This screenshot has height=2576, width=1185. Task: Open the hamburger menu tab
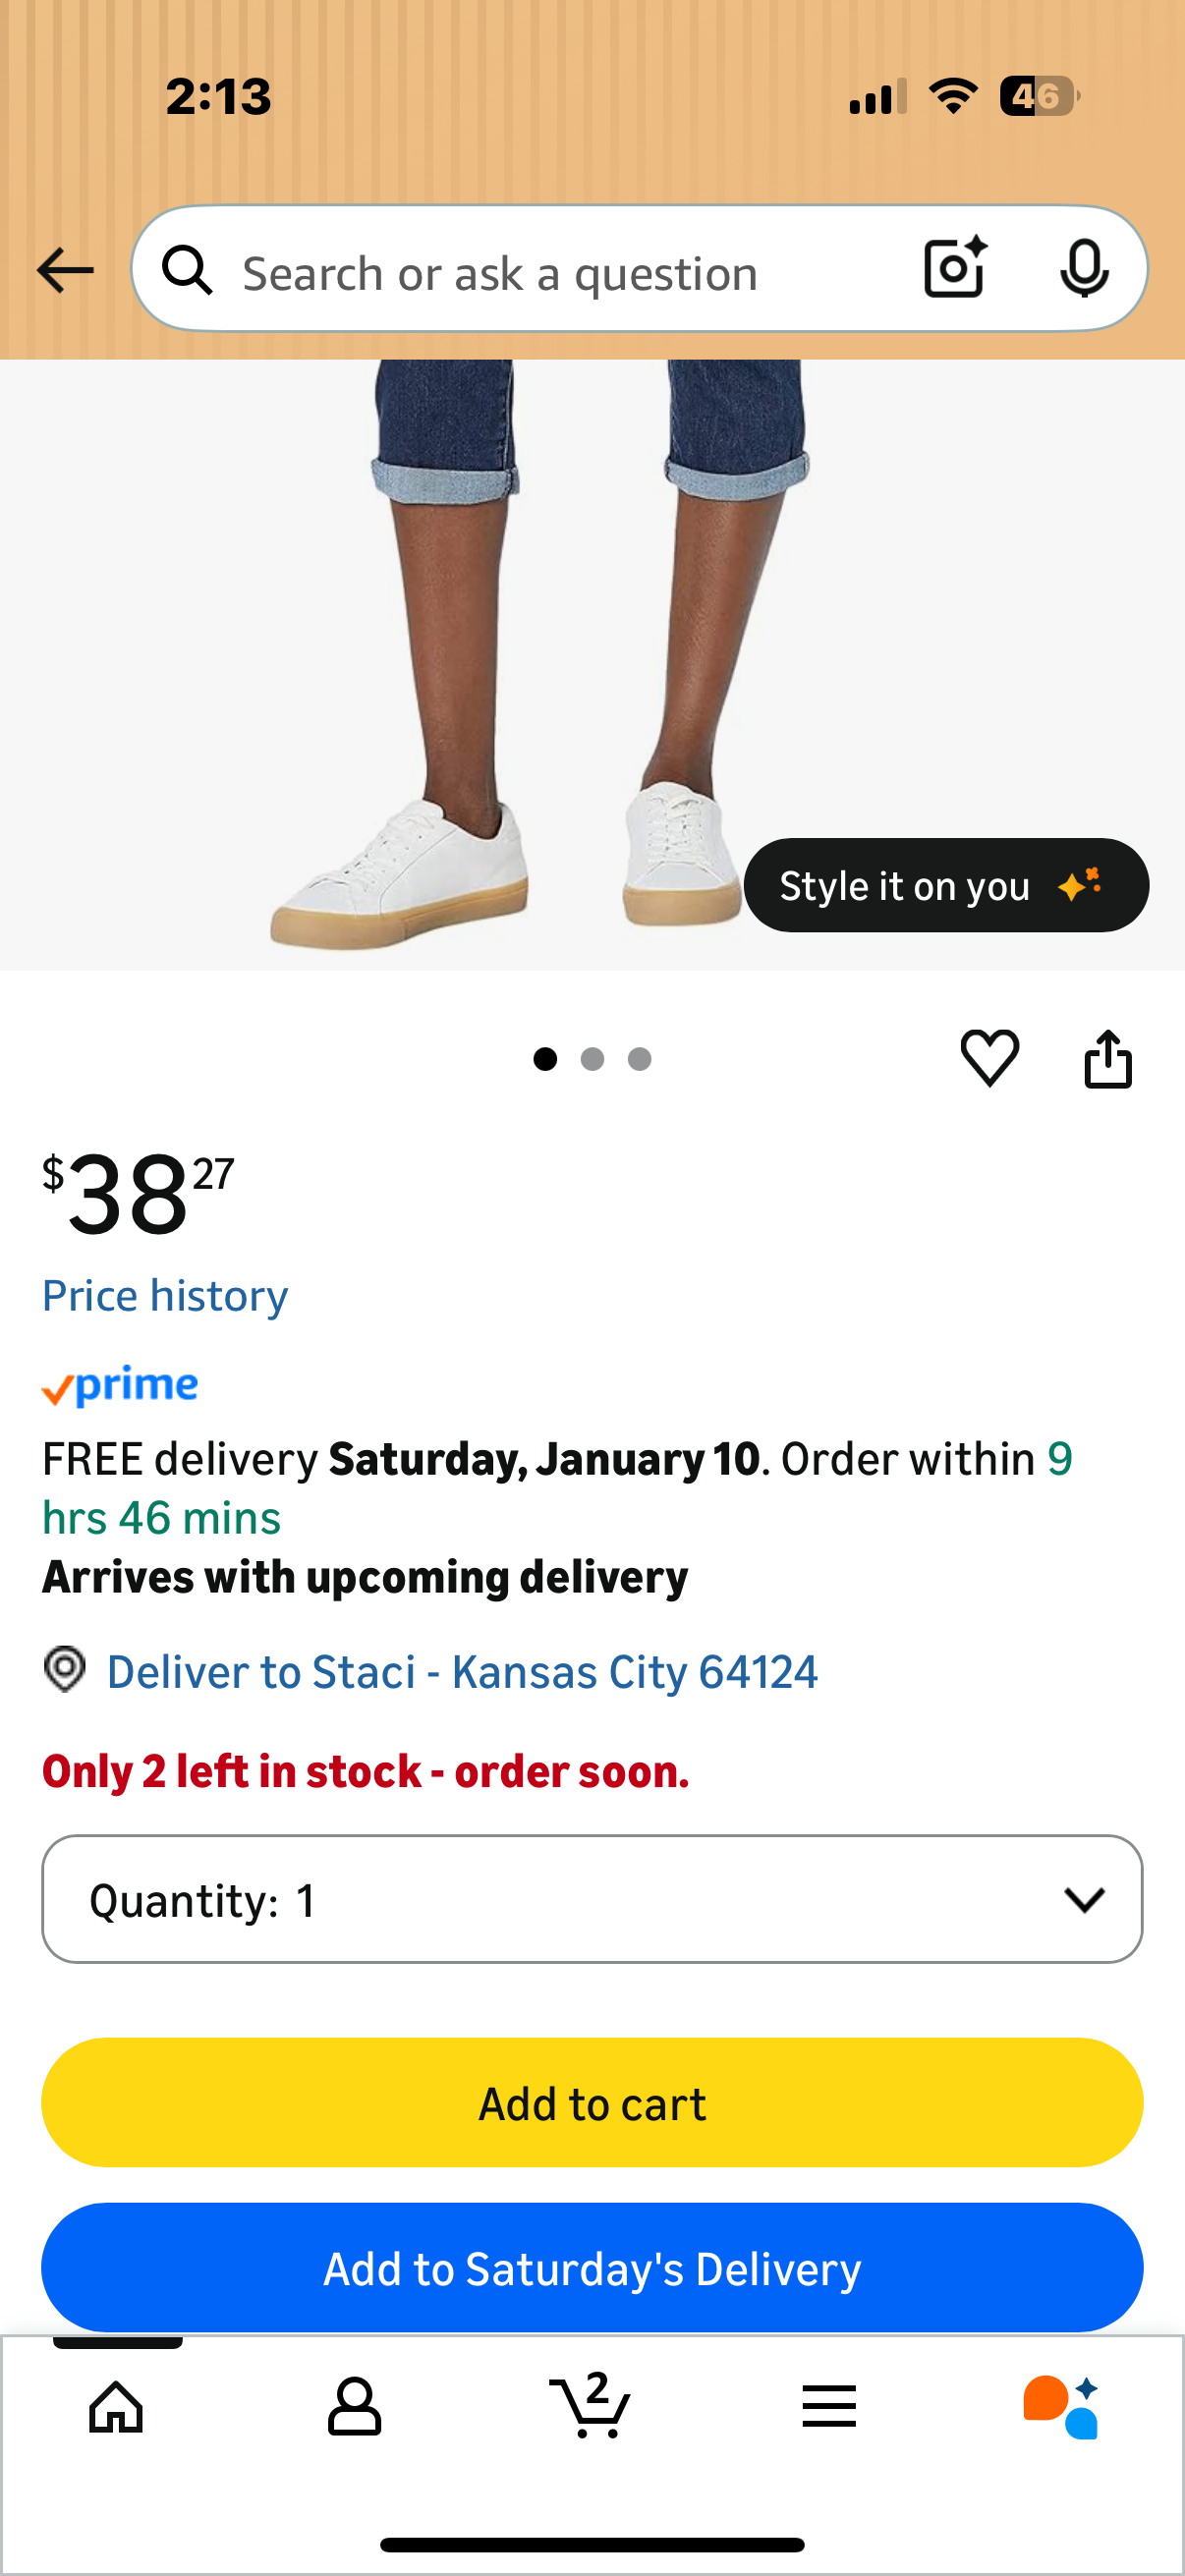[x=828, y=2405]
